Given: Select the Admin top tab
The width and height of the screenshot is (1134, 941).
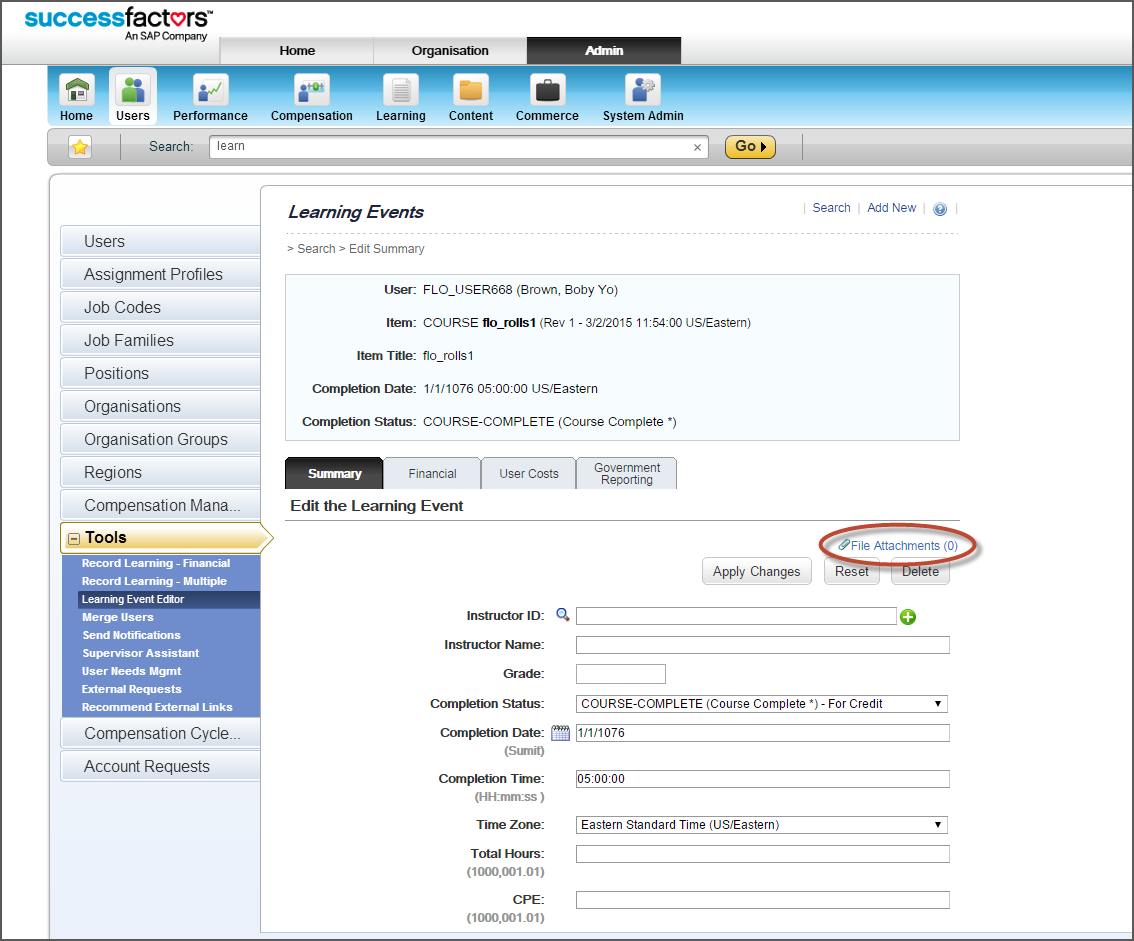Looking at the screenshot, I should click(604, 51).
